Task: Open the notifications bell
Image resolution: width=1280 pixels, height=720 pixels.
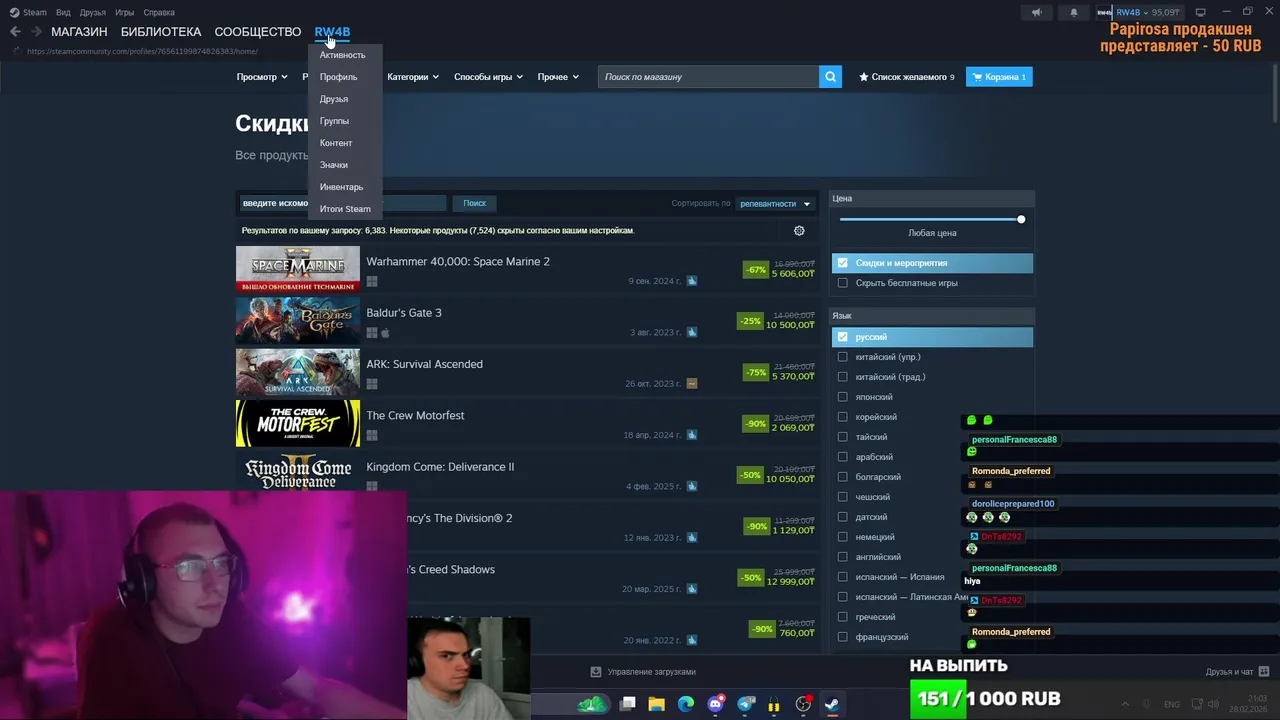Action: [1074, 12]
